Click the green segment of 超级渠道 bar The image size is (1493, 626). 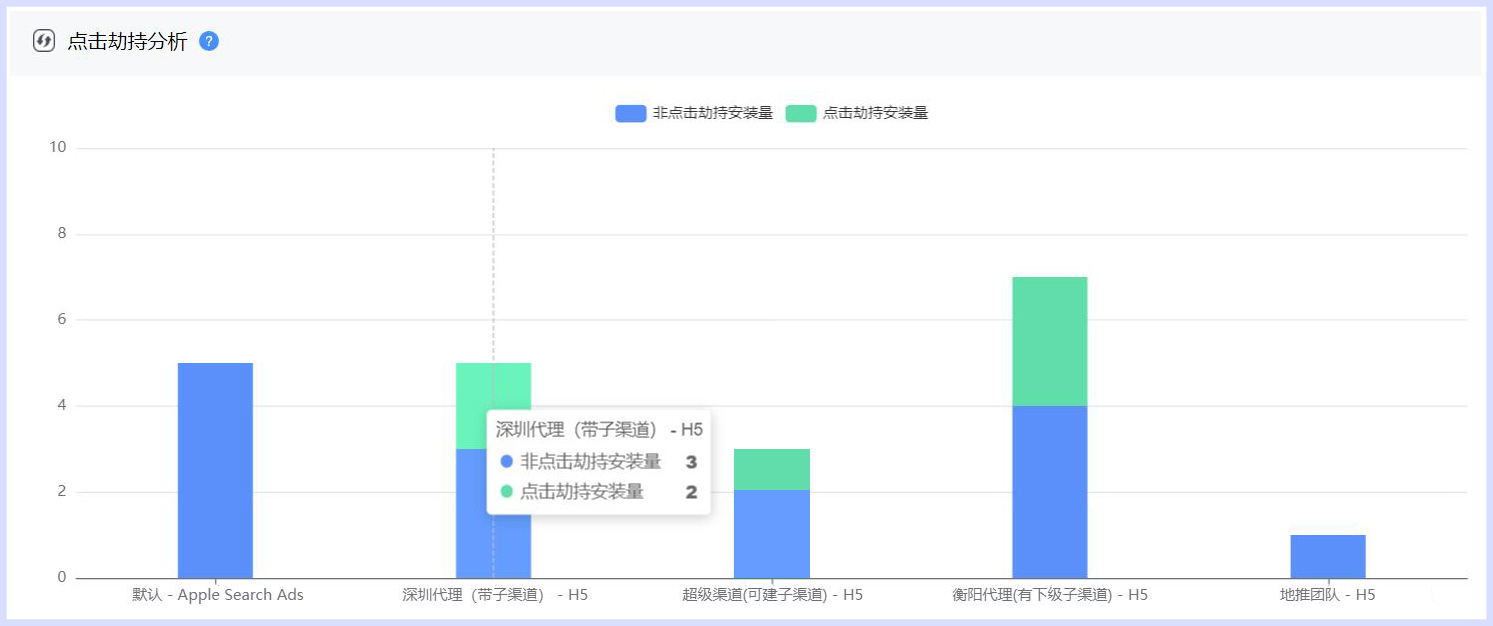click(772, 470)
